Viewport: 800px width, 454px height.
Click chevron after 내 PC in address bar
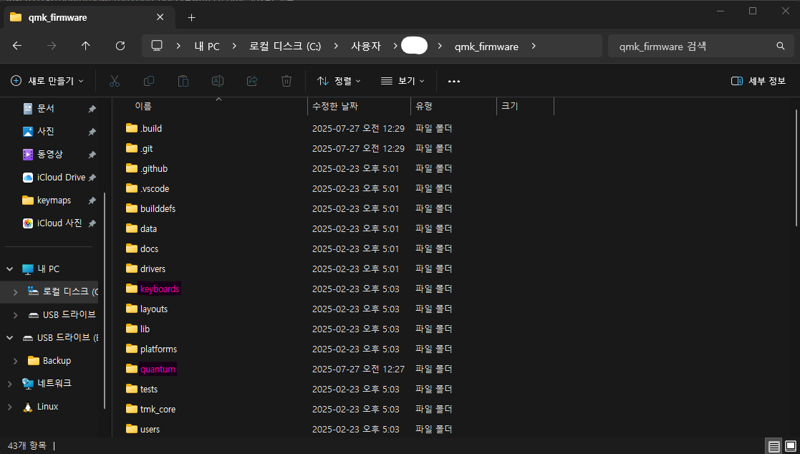coord(234,46)
